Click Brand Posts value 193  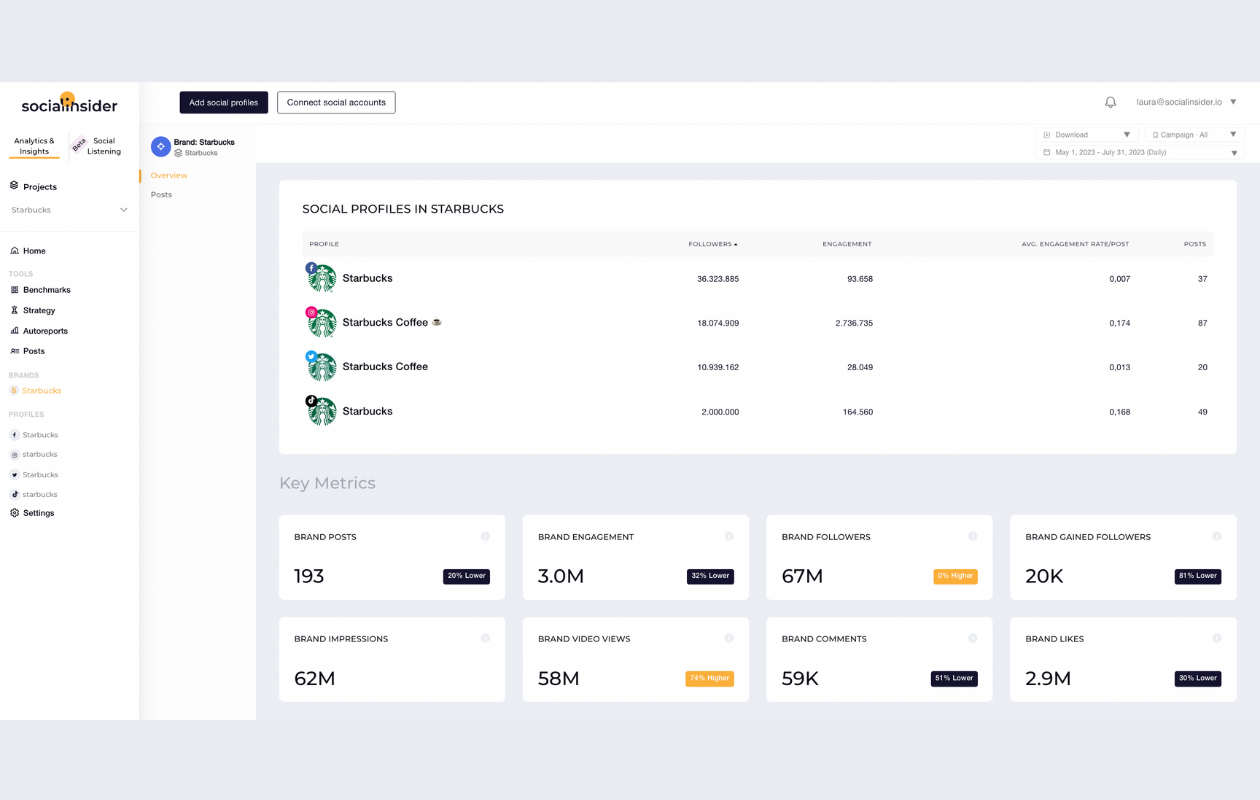[309, 577]
